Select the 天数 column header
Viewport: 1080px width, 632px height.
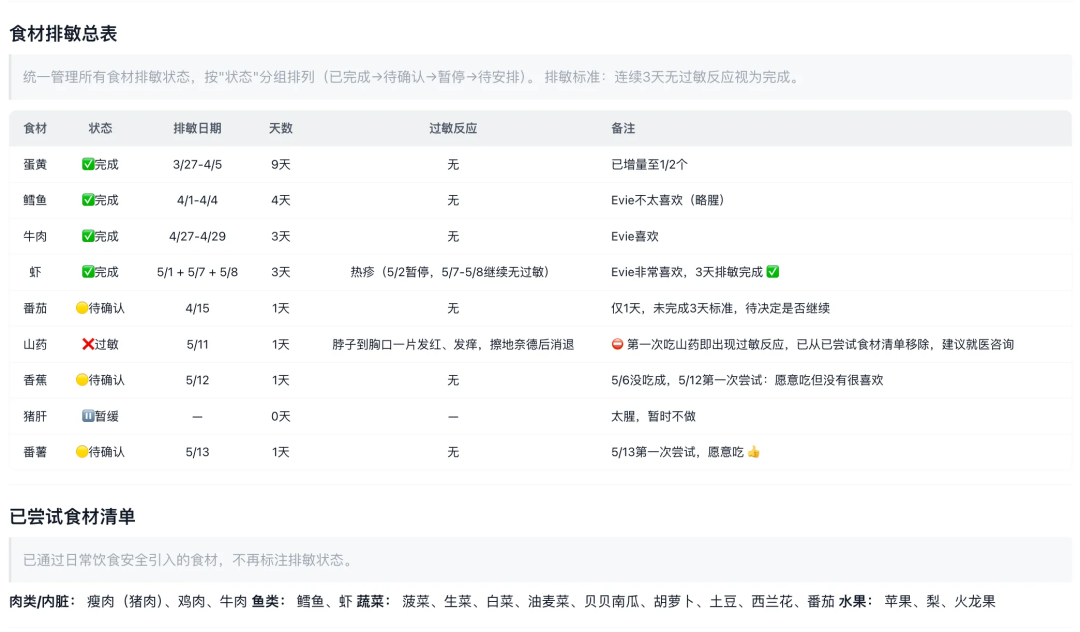[280, 128]
